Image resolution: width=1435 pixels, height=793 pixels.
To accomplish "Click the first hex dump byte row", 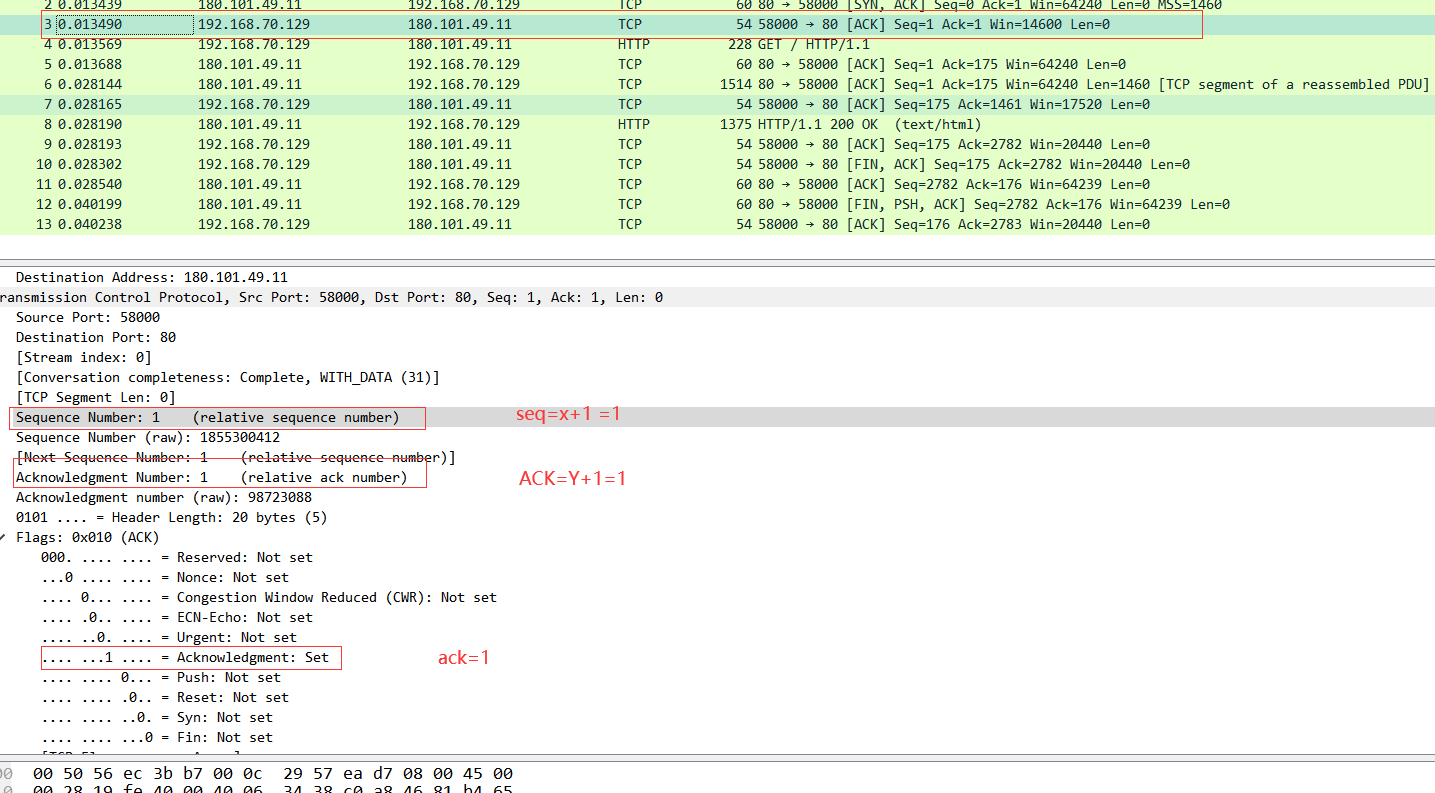I will point(272,773).
